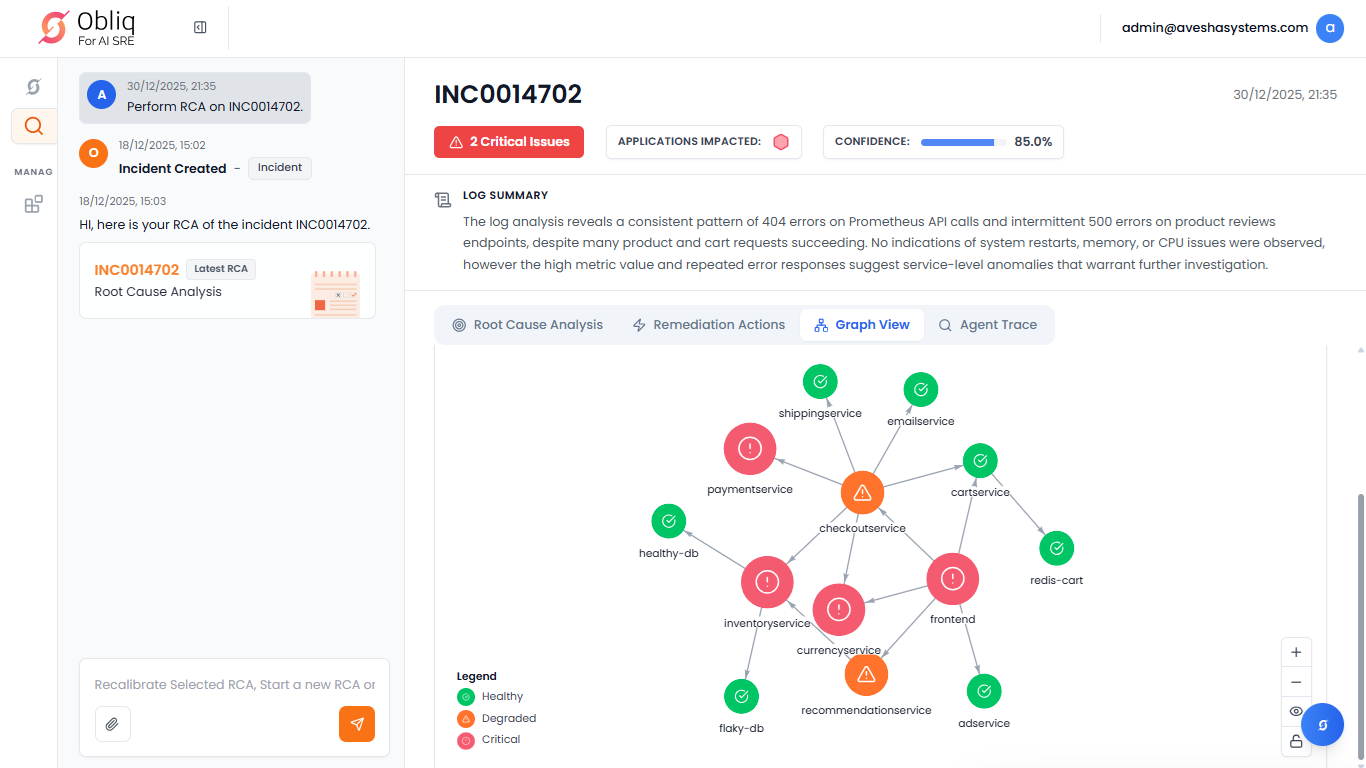
Task: Open the search icon in left sidebar
Action: coord(34,126)
